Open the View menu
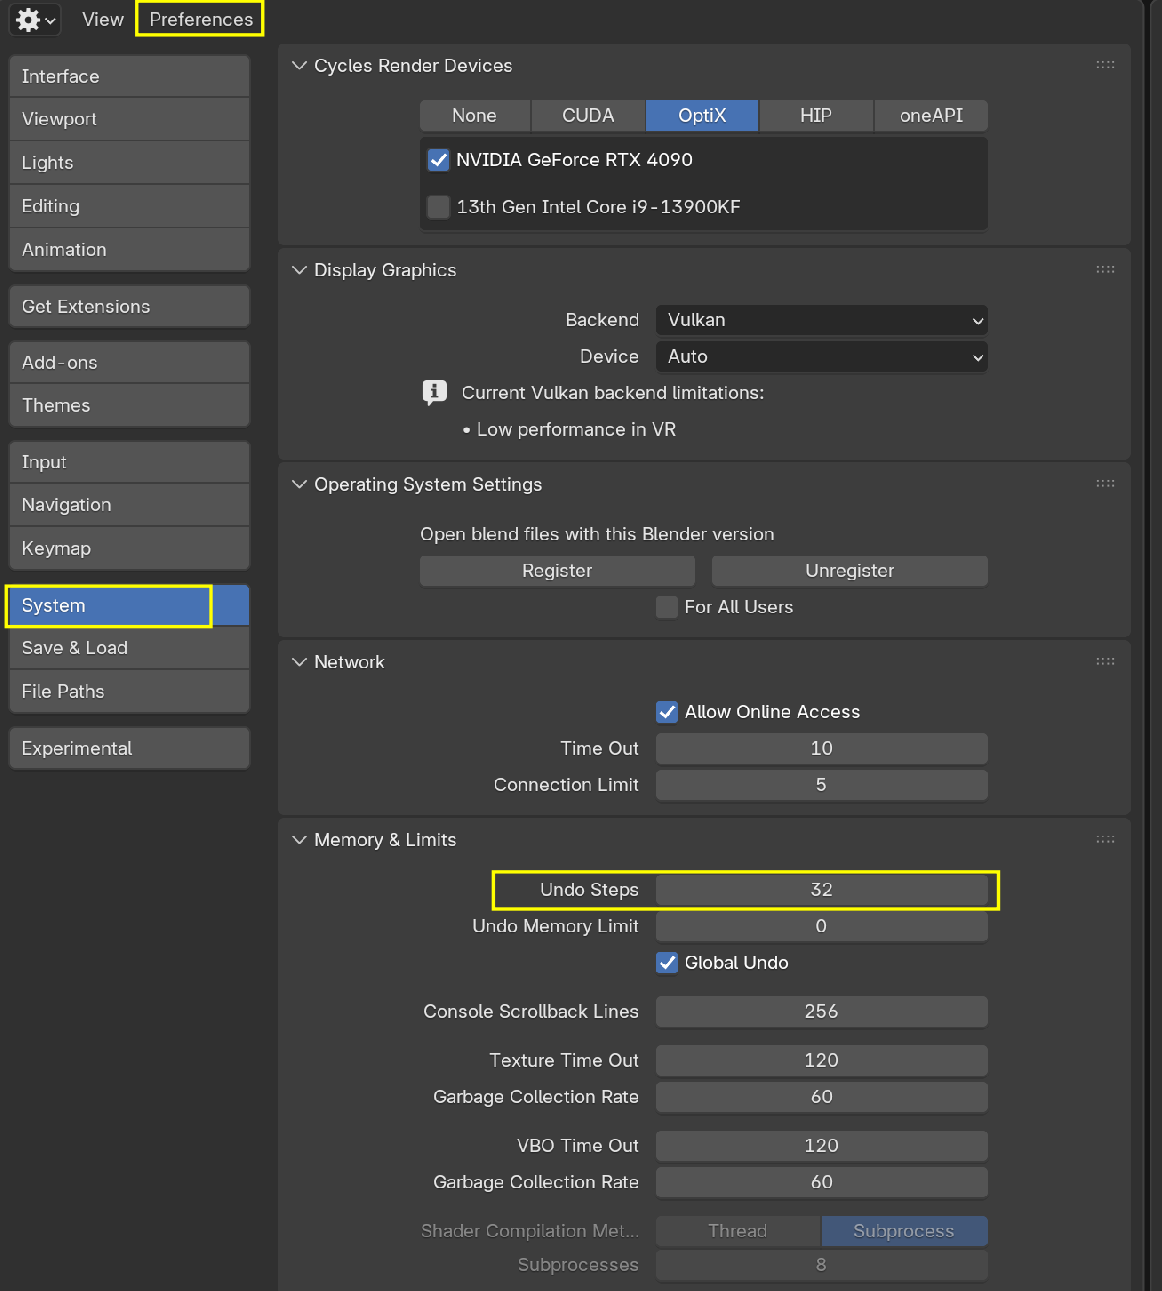The image size is (1162, 1291). (x=102, y=20)
